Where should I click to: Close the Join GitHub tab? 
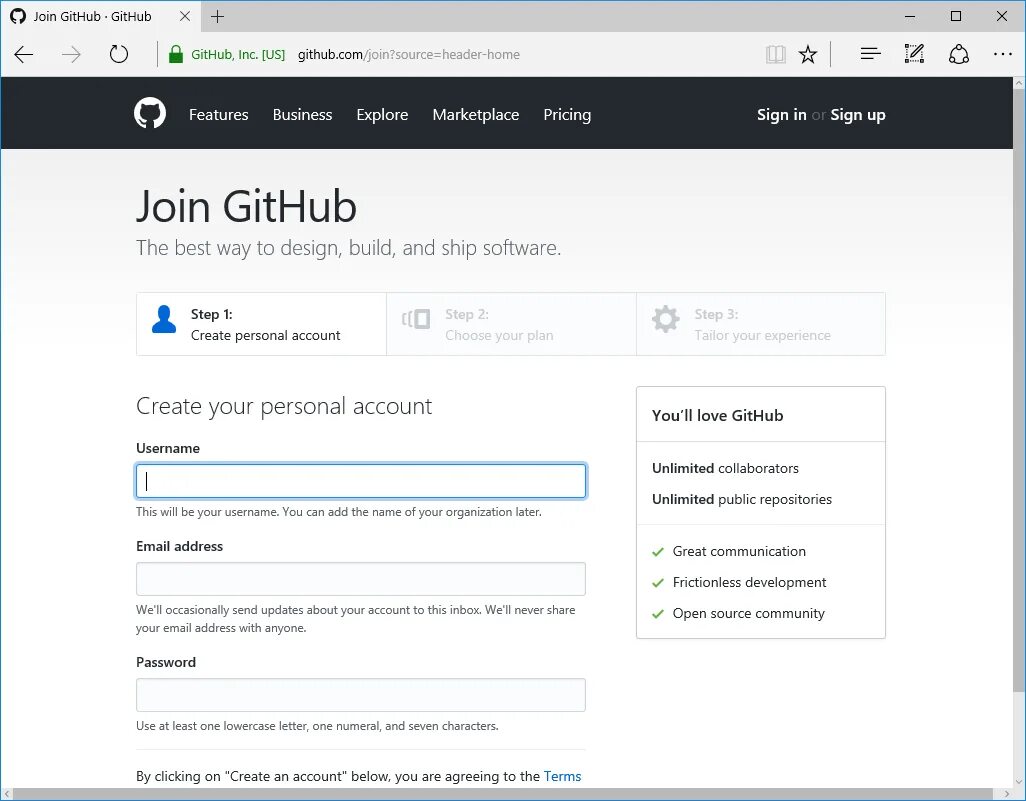point(185,16)
